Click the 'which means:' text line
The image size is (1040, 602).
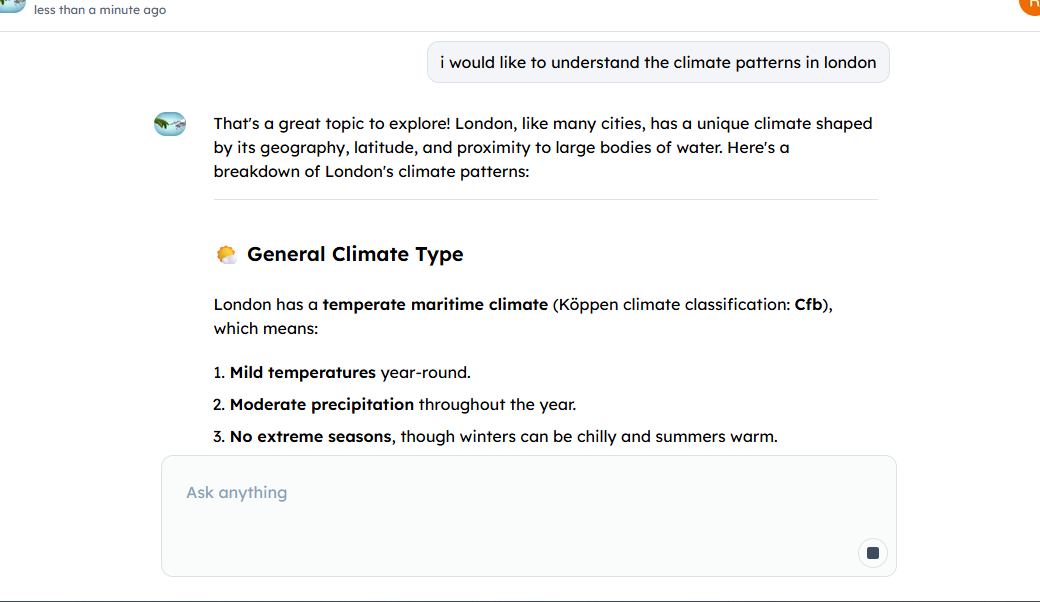pos(265,328)
